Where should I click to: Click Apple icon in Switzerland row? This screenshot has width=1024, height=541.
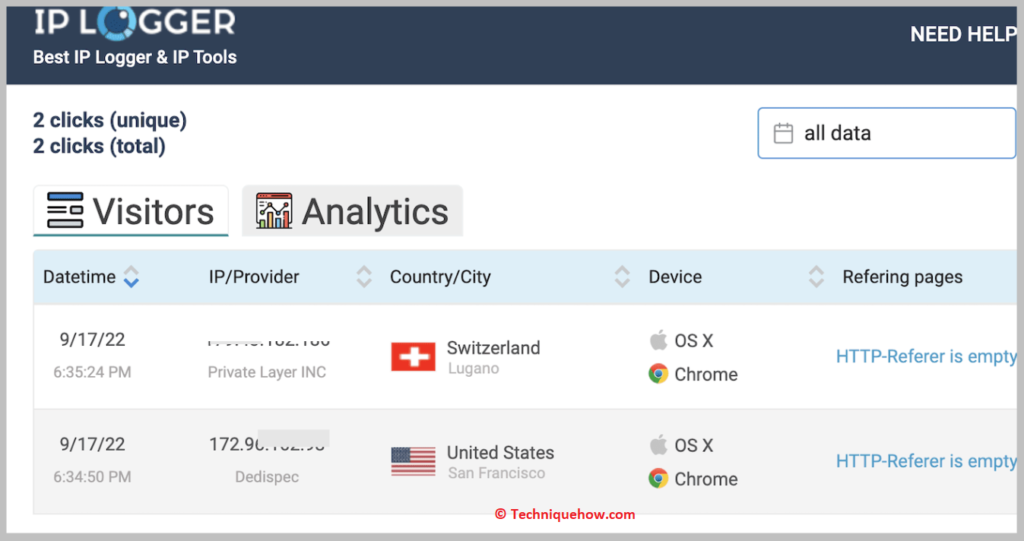(658, 340)
